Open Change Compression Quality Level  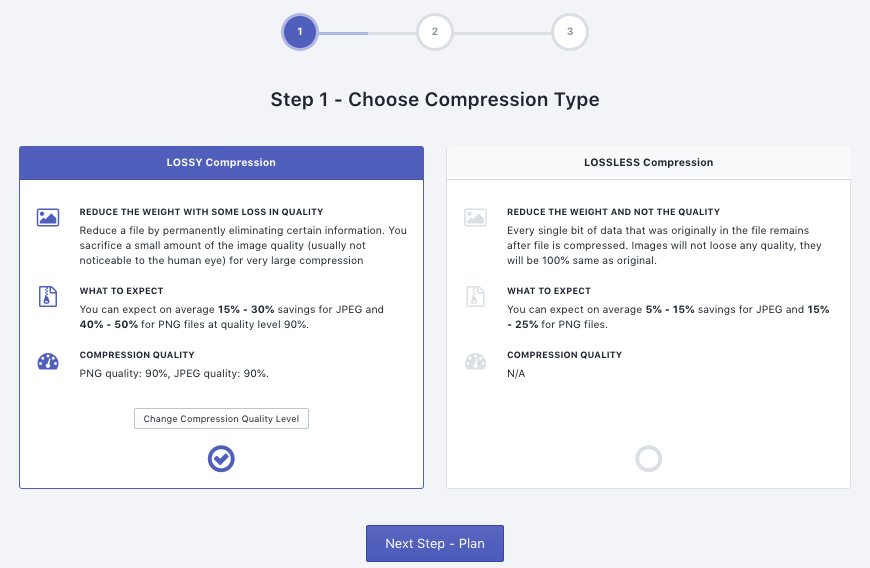pyautogui.click(x=221, y=419)
